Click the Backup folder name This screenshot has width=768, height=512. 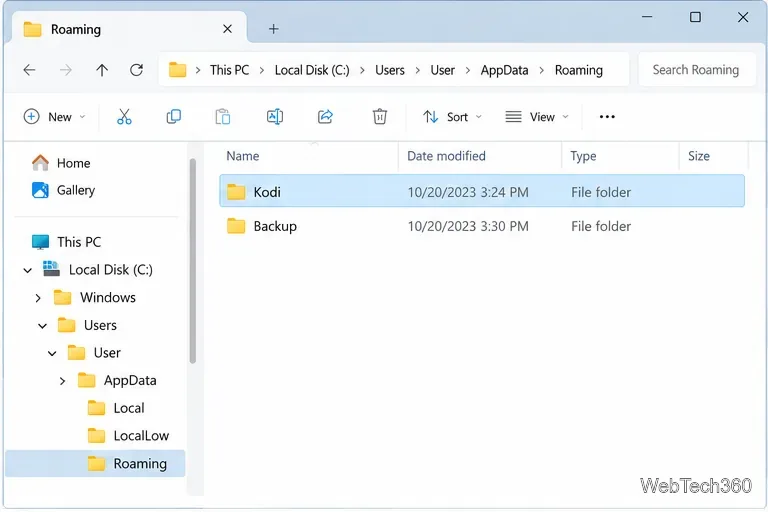(x=275, y=226)
